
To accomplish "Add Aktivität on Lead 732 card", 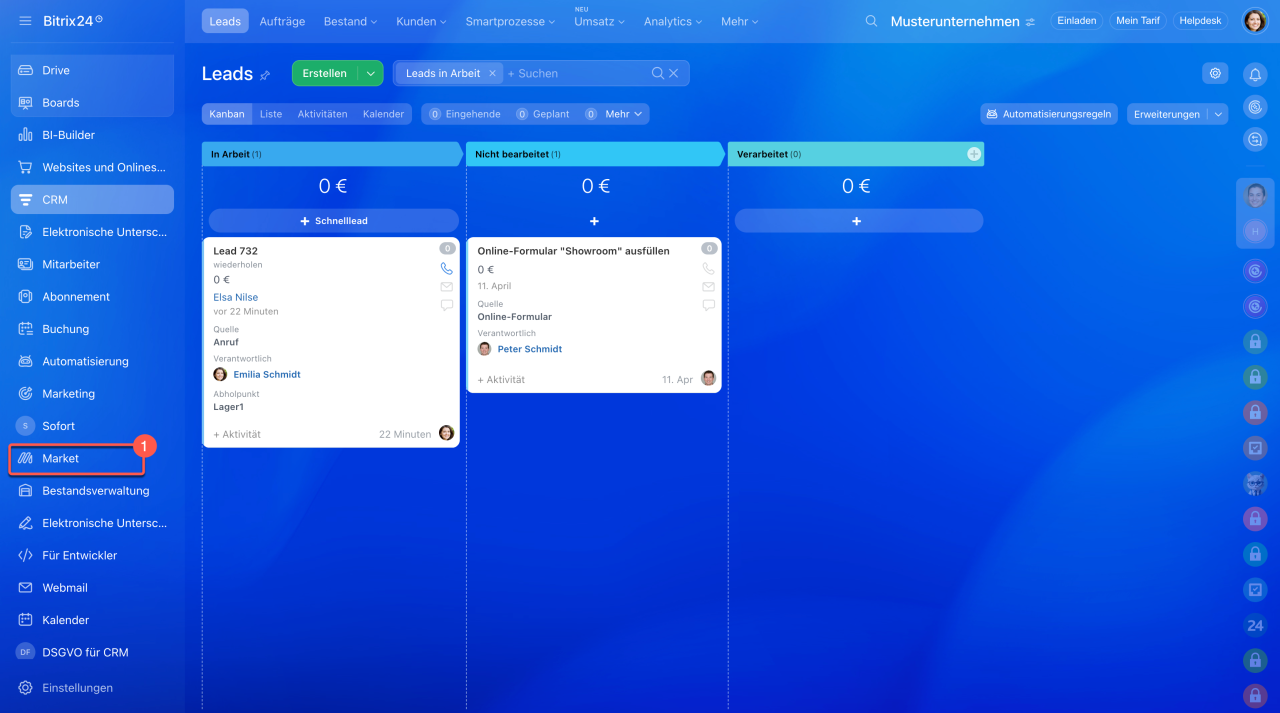I will [237, 434].
